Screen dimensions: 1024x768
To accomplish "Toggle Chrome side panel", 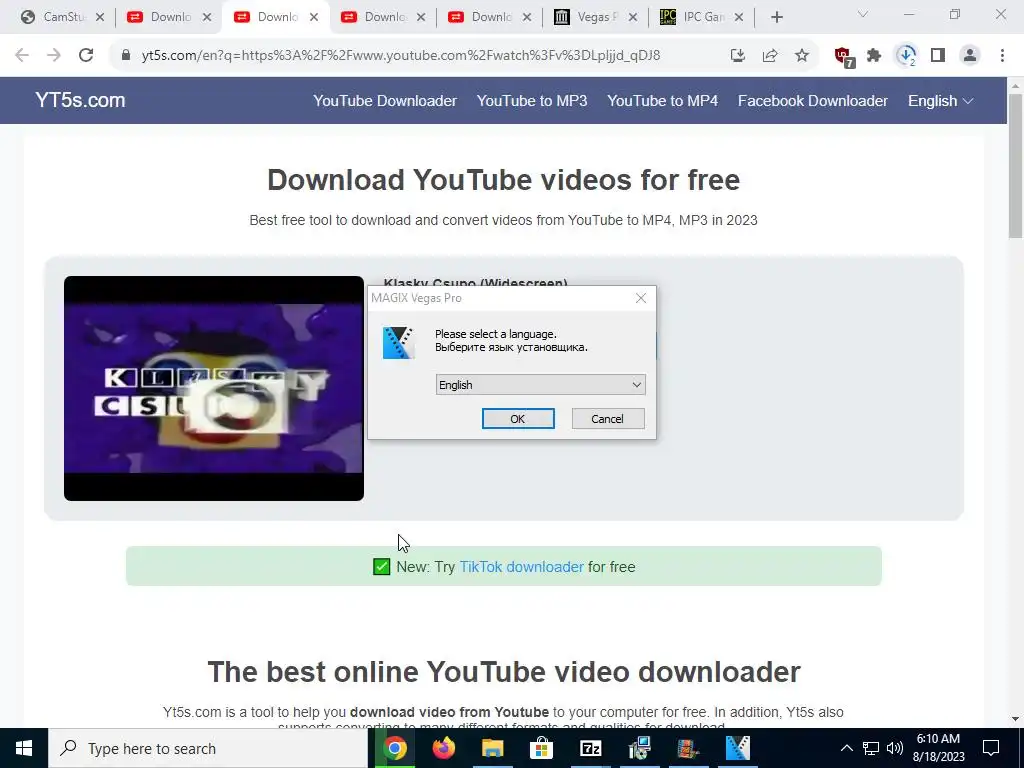I will [x=938, y=56].
